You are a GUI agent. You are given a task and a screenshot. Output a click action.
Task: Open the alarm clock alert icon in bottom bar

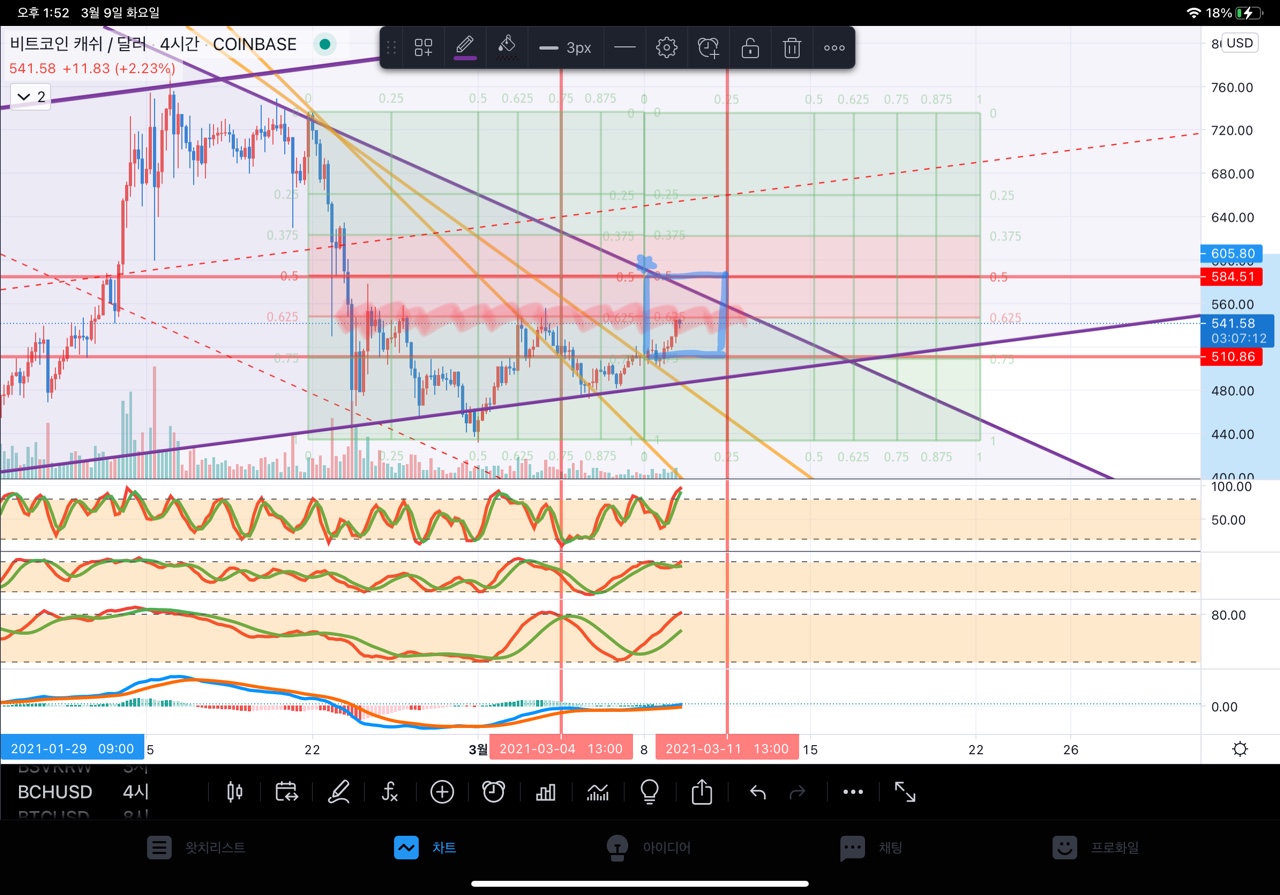click(494, 792)
